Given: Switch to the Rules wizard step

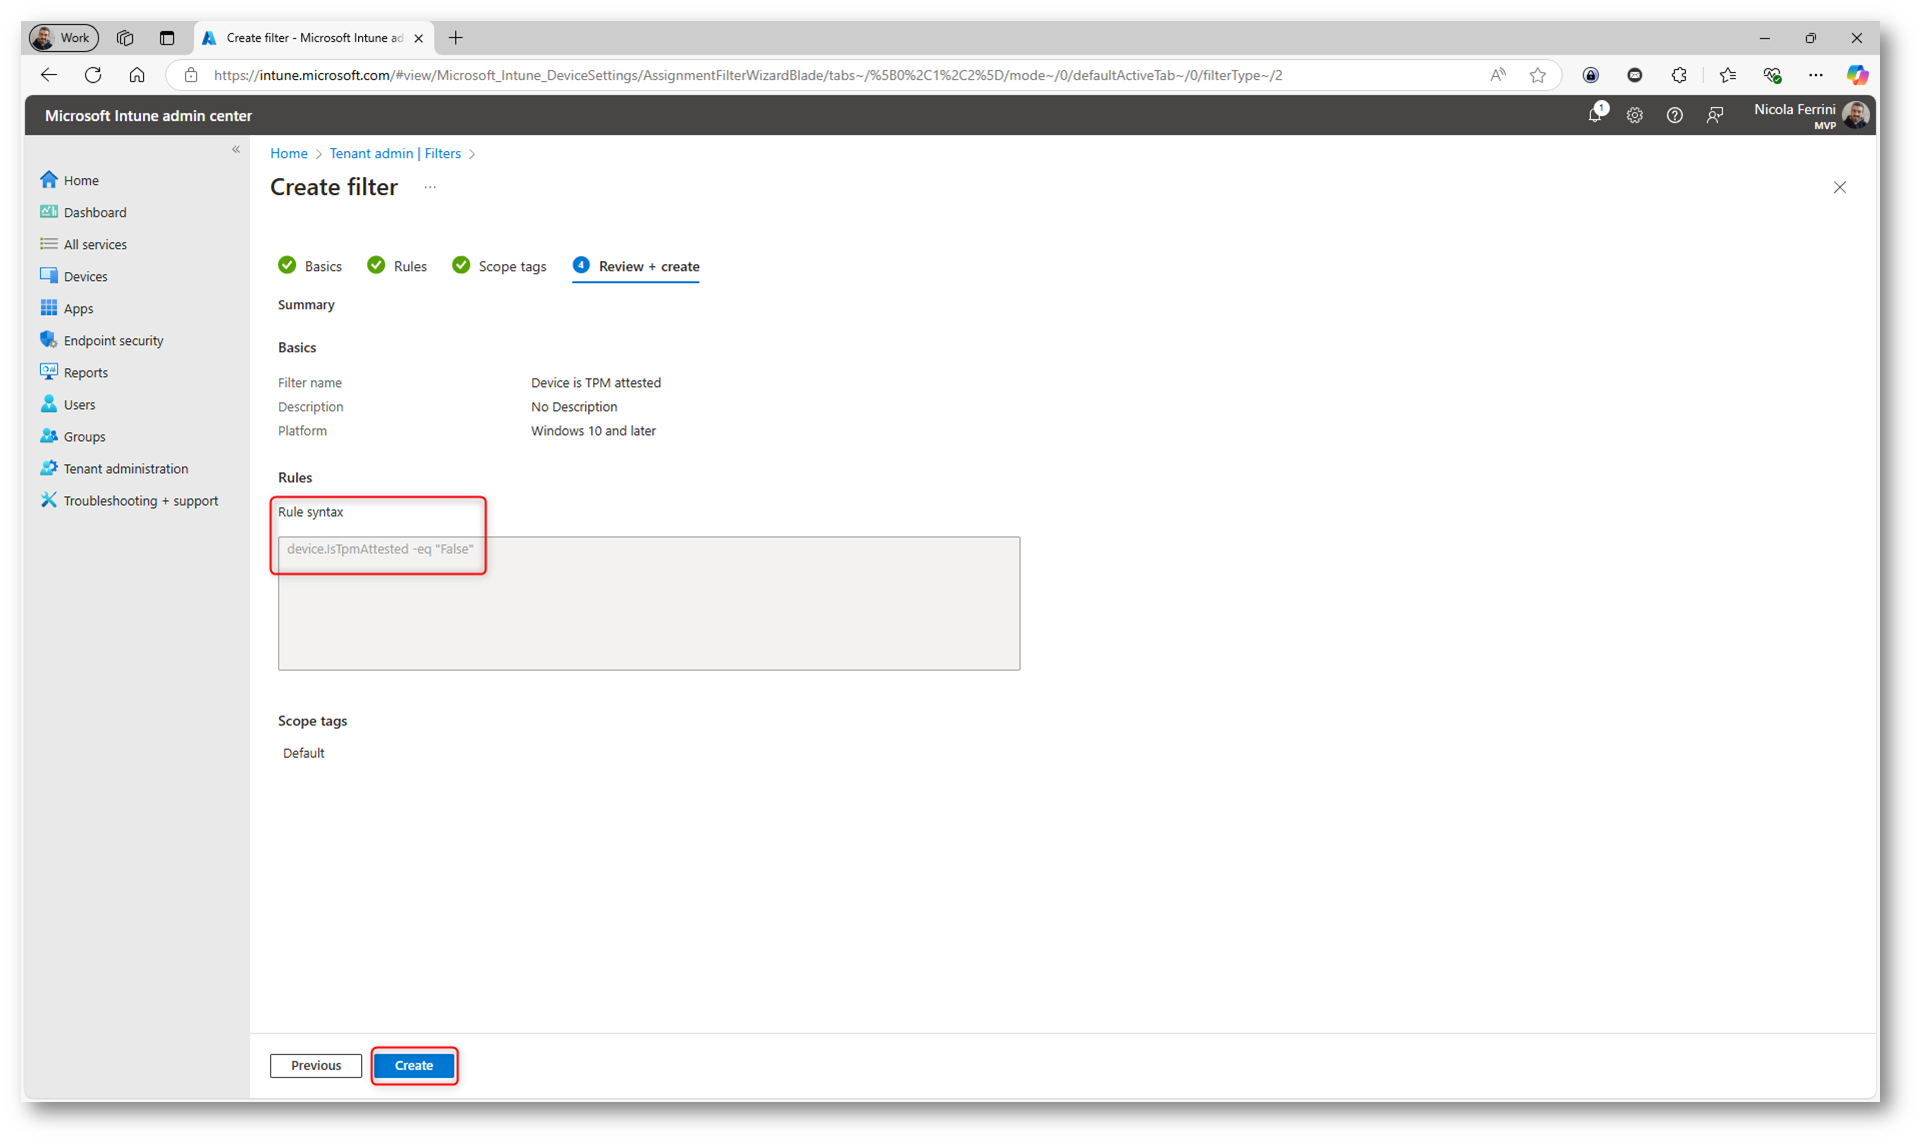Looking at the screenshot, I should pyautogui.click(x=409, y=266).
